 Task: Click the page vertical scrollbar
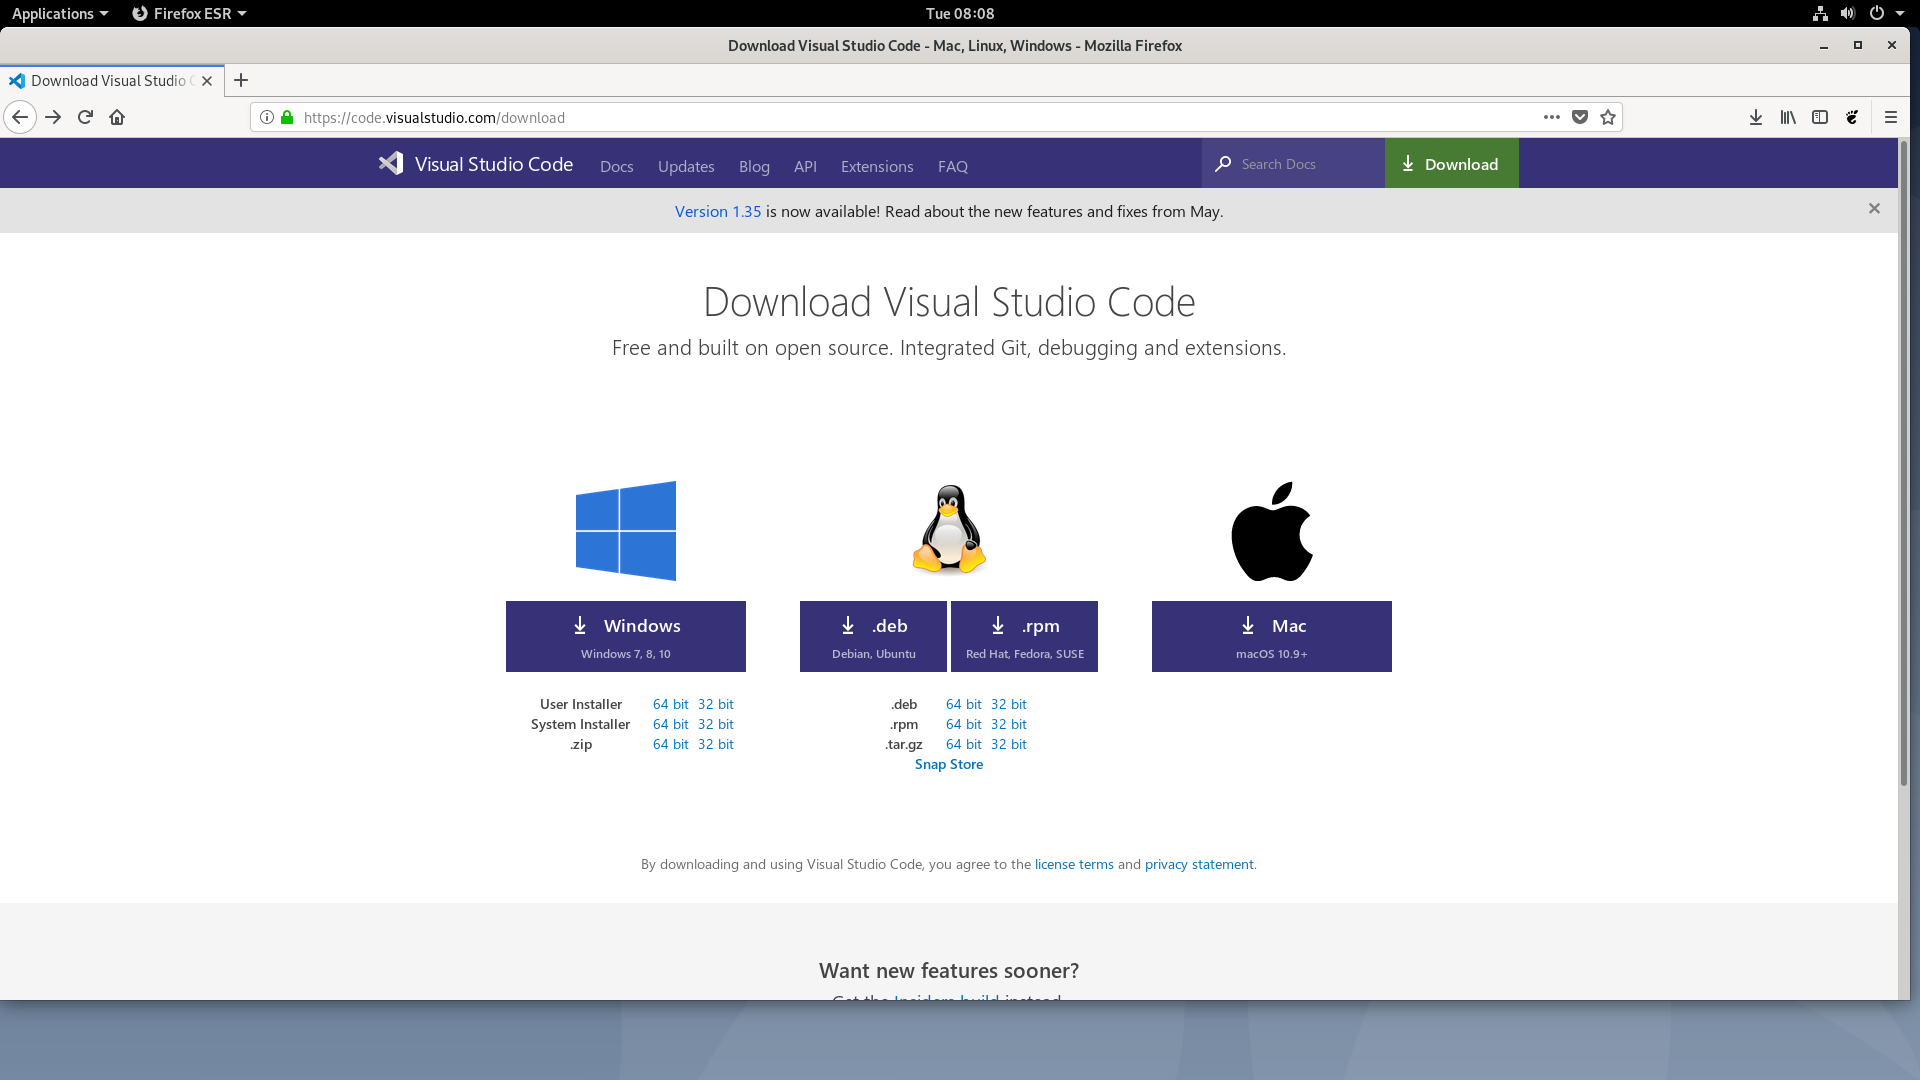click(1904, 463)
